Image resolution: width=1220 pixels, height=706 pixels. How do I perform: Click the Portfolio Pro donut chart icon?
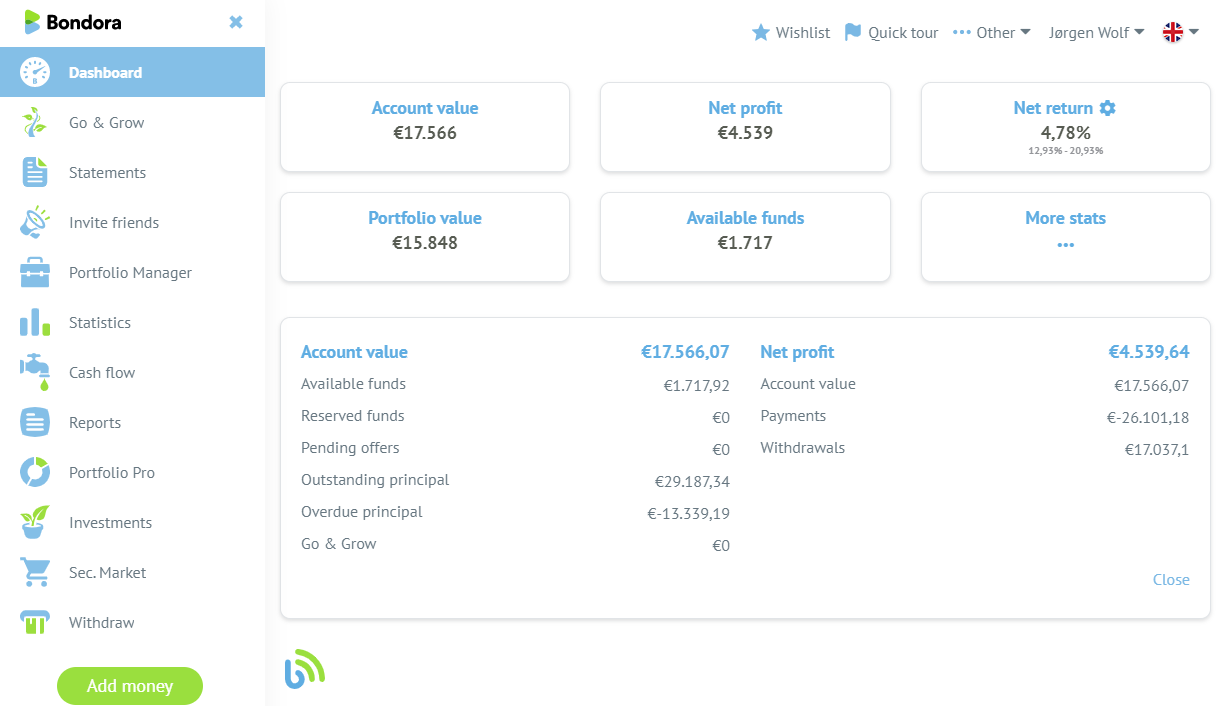[35, 472]
